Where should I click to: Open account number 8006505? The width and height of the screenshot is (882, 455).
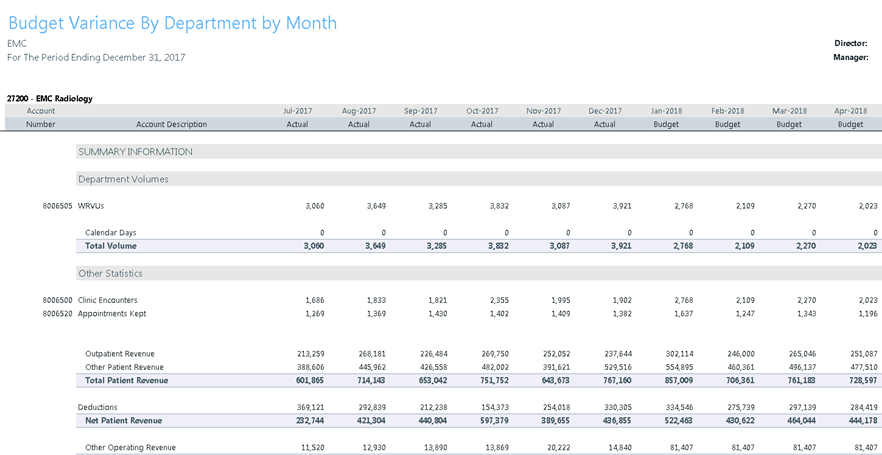coord(57,205)
